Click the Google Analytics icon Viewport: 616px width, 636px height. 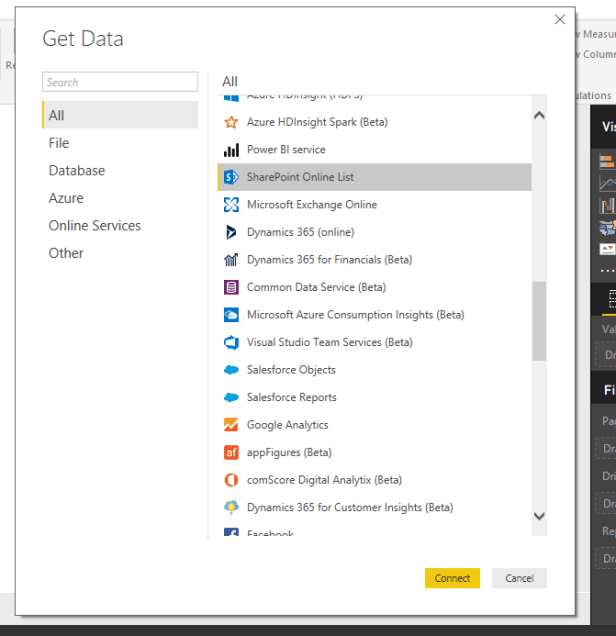pyautogui.click(x=231, y=425)
